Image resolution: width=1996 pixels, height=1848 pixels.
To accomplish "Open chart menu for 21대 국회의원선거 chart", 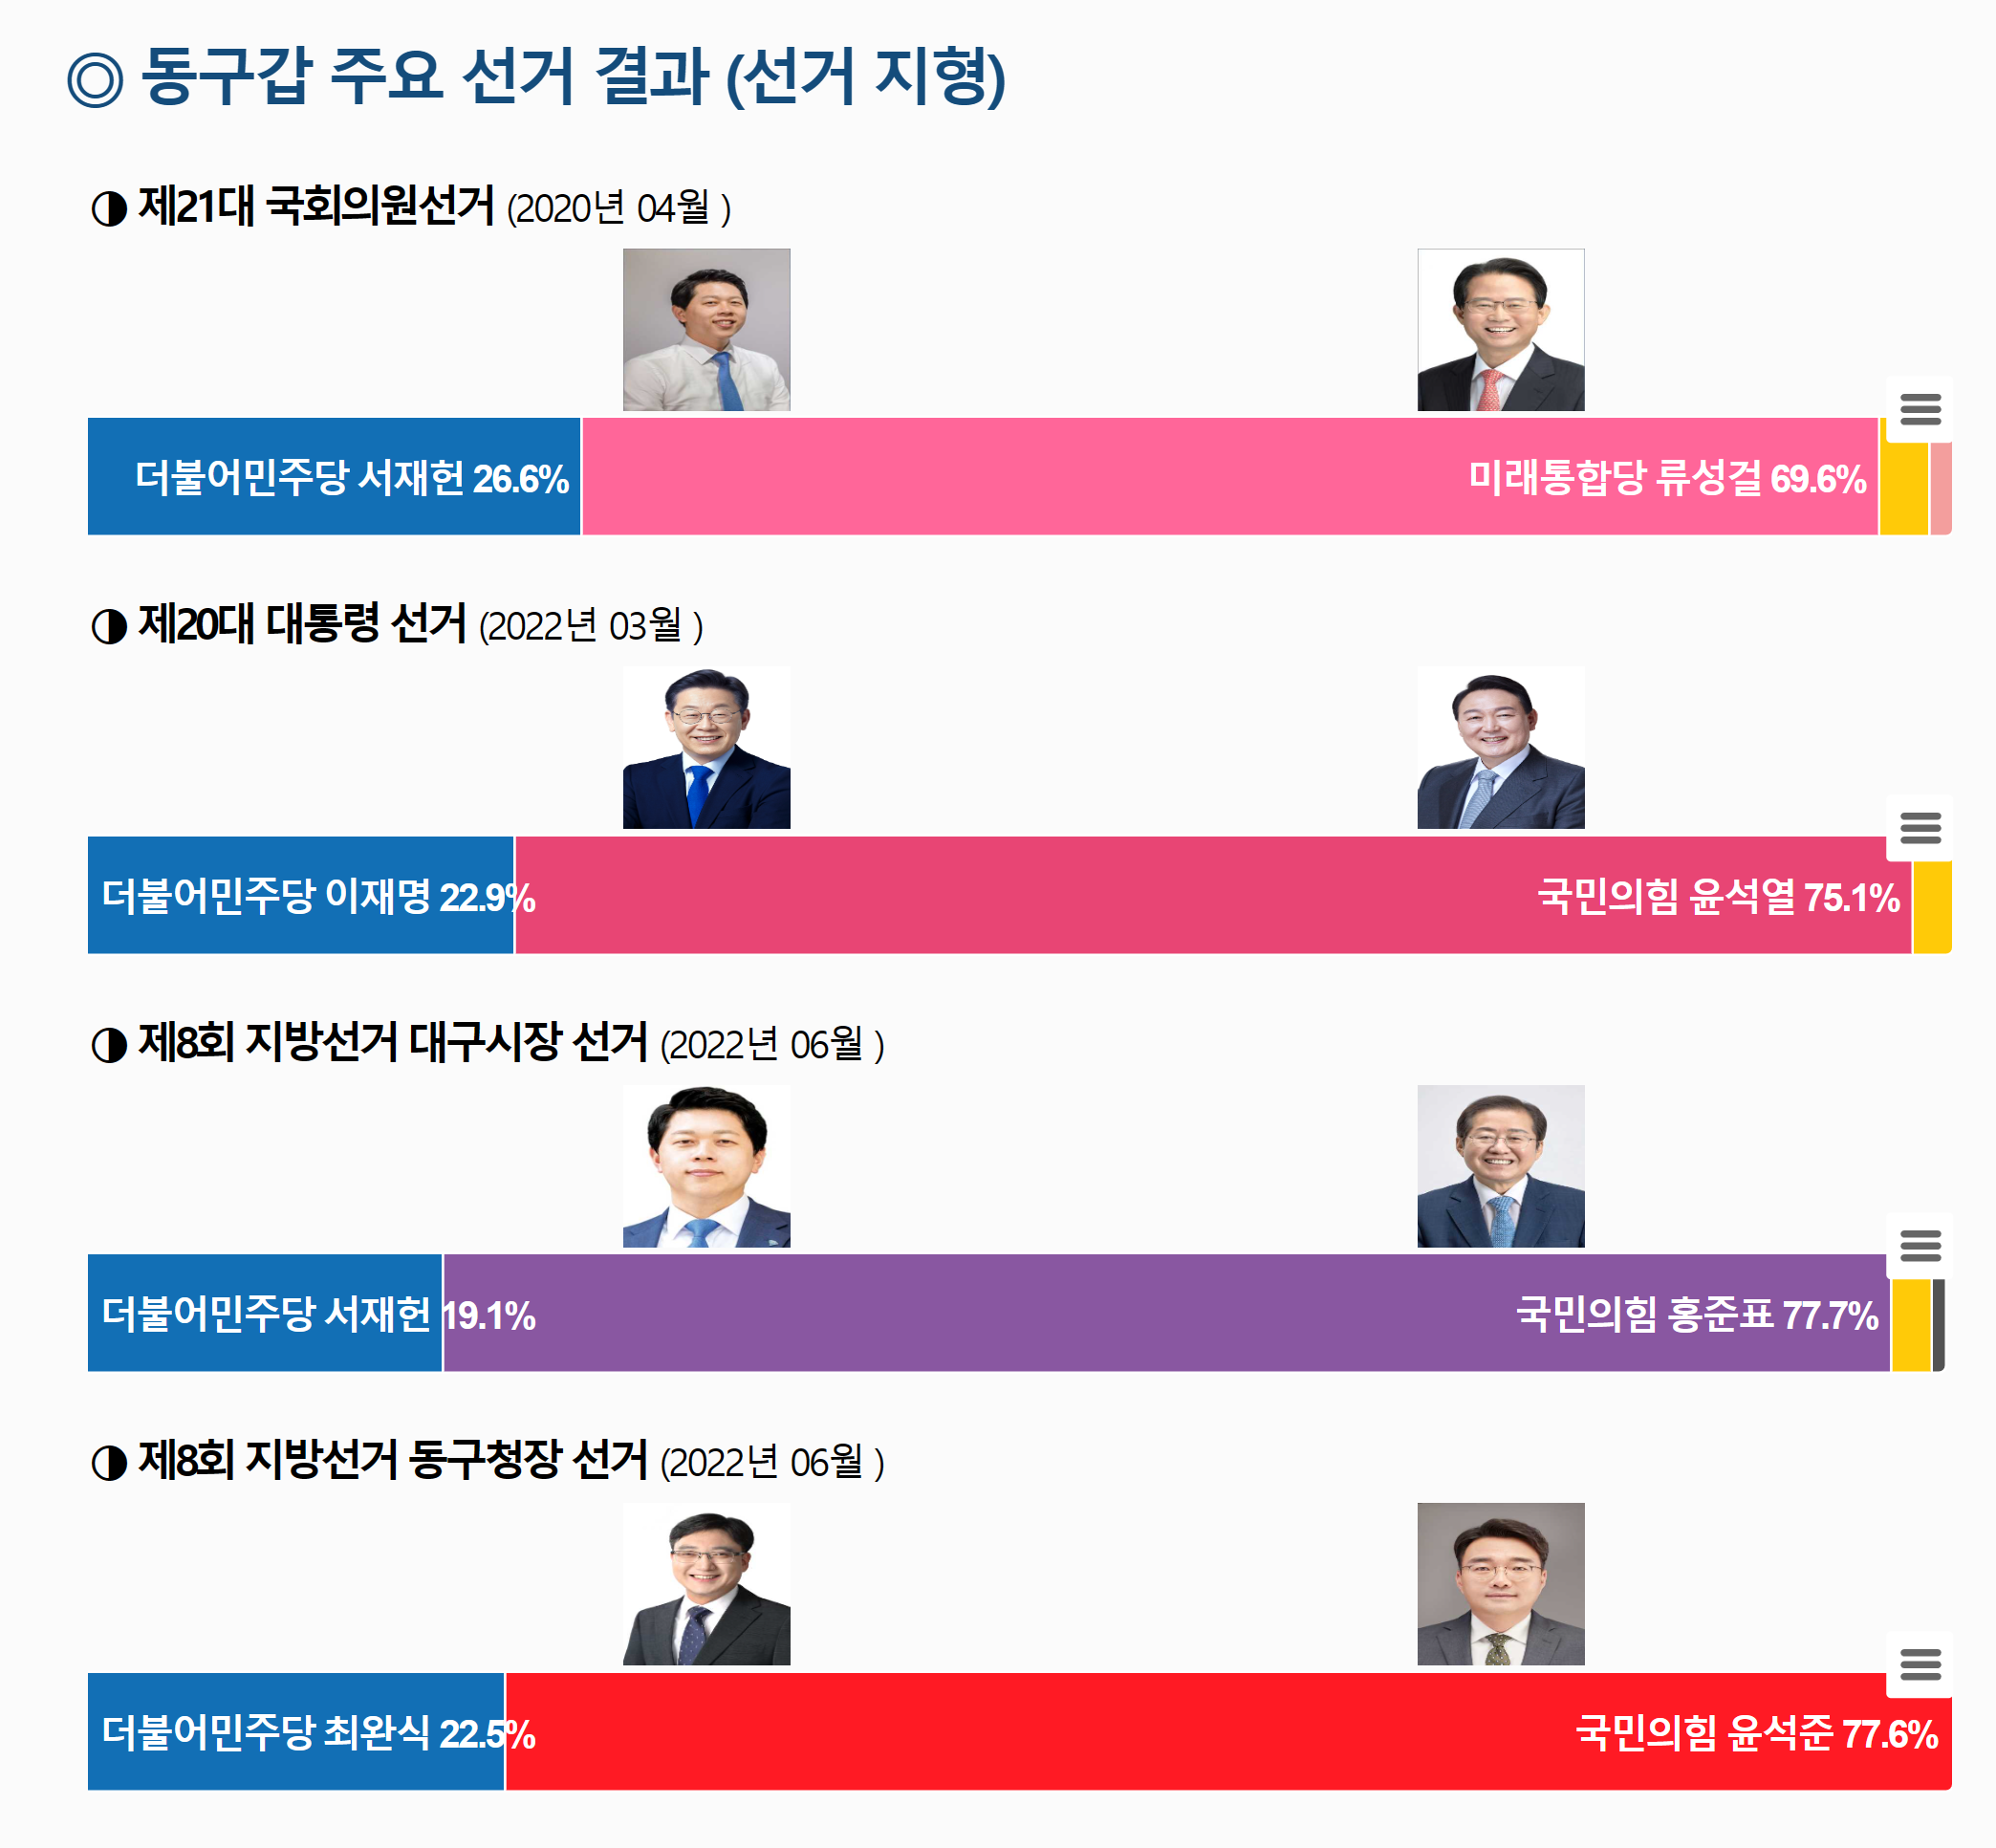I will 1919,409.
